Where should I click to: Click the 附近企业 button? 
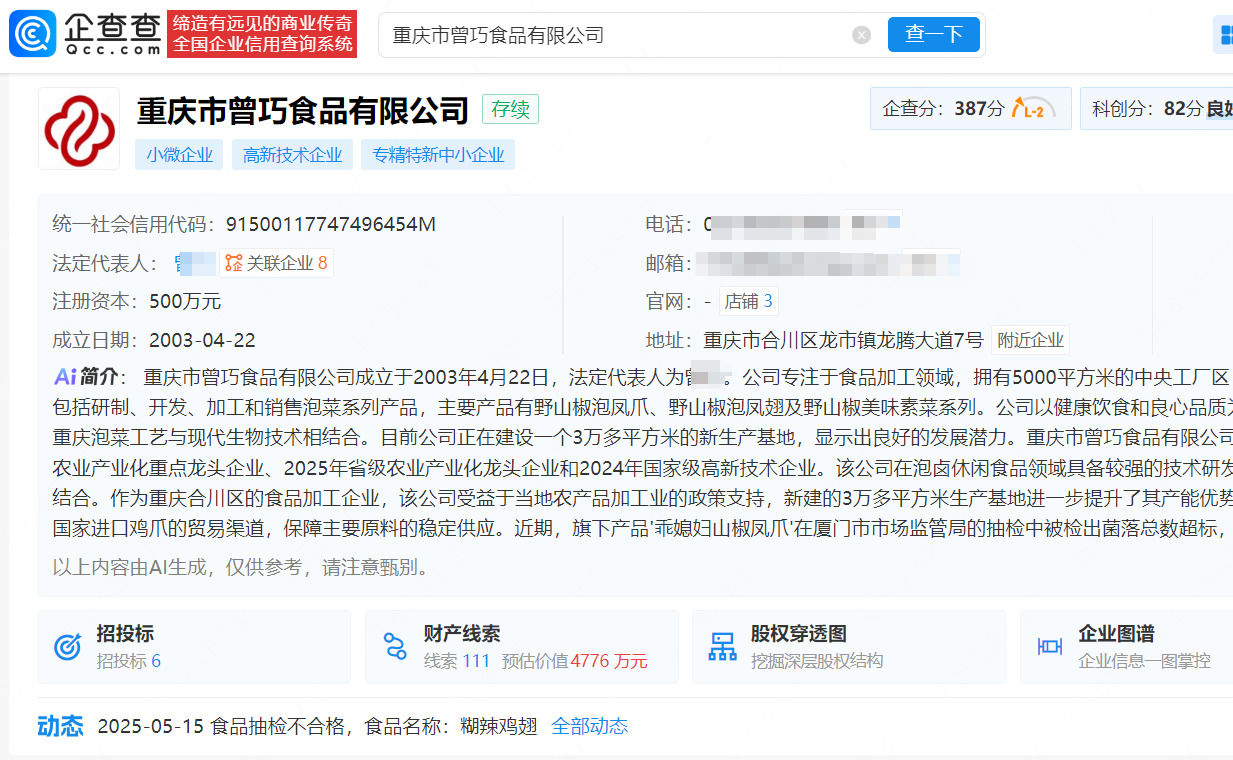pyautogui.click(x=1030, y=340)
